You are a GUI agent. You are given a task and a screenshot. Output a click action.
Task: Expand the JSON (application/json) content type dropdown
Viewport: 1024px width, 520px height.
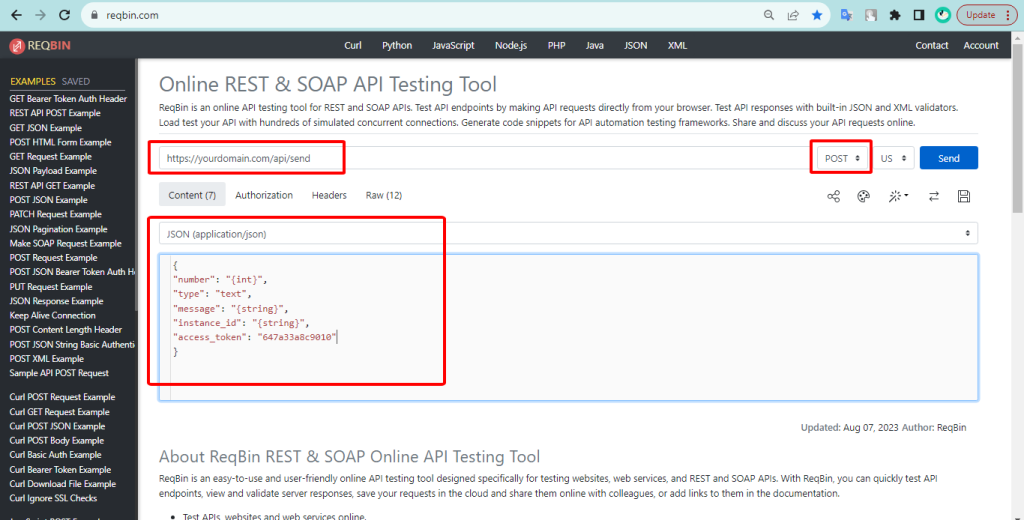568,233
